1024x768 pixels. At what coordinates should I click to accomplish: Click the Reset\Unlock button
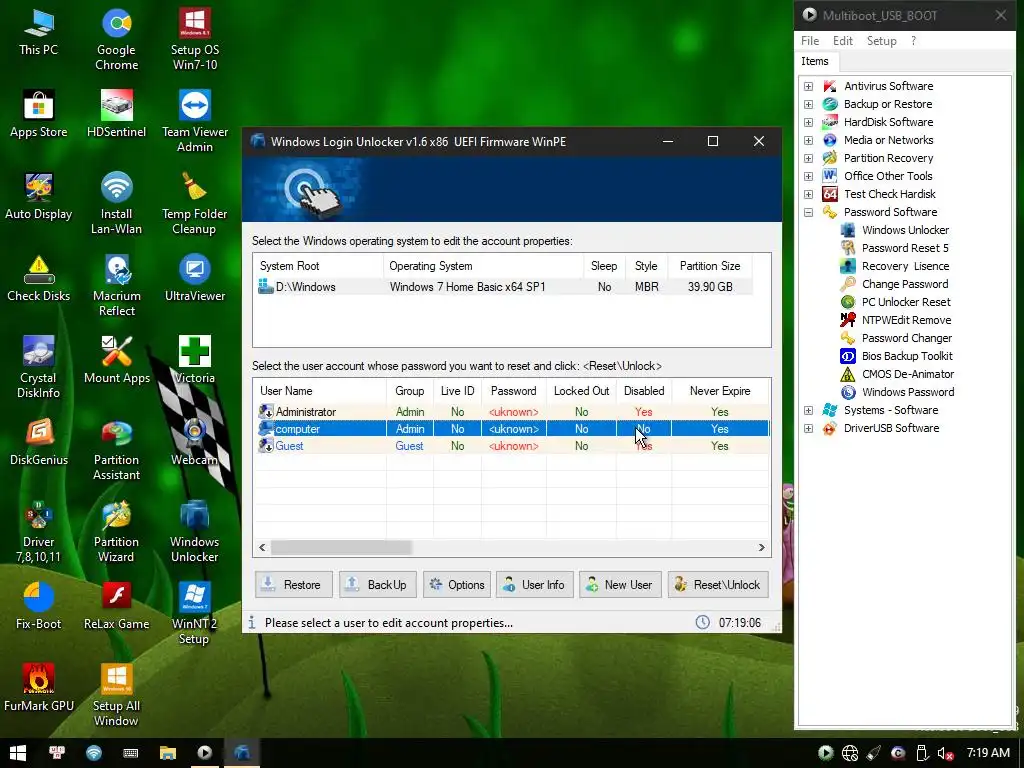(x=718, y=584)
